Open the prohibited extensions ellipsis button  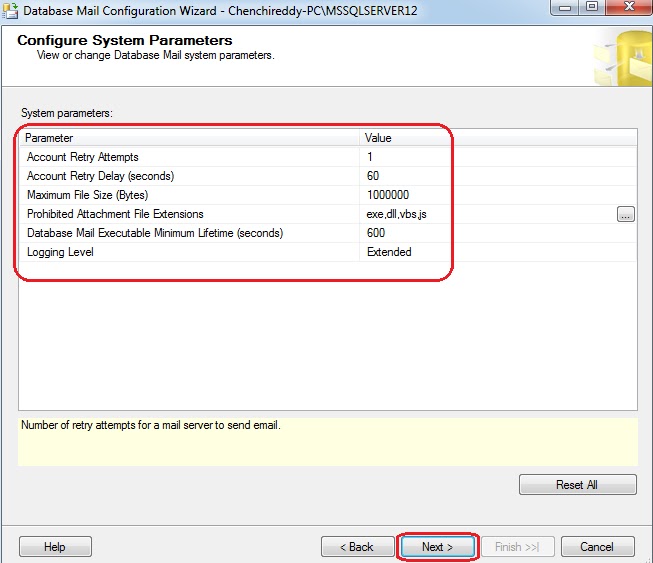626,214
